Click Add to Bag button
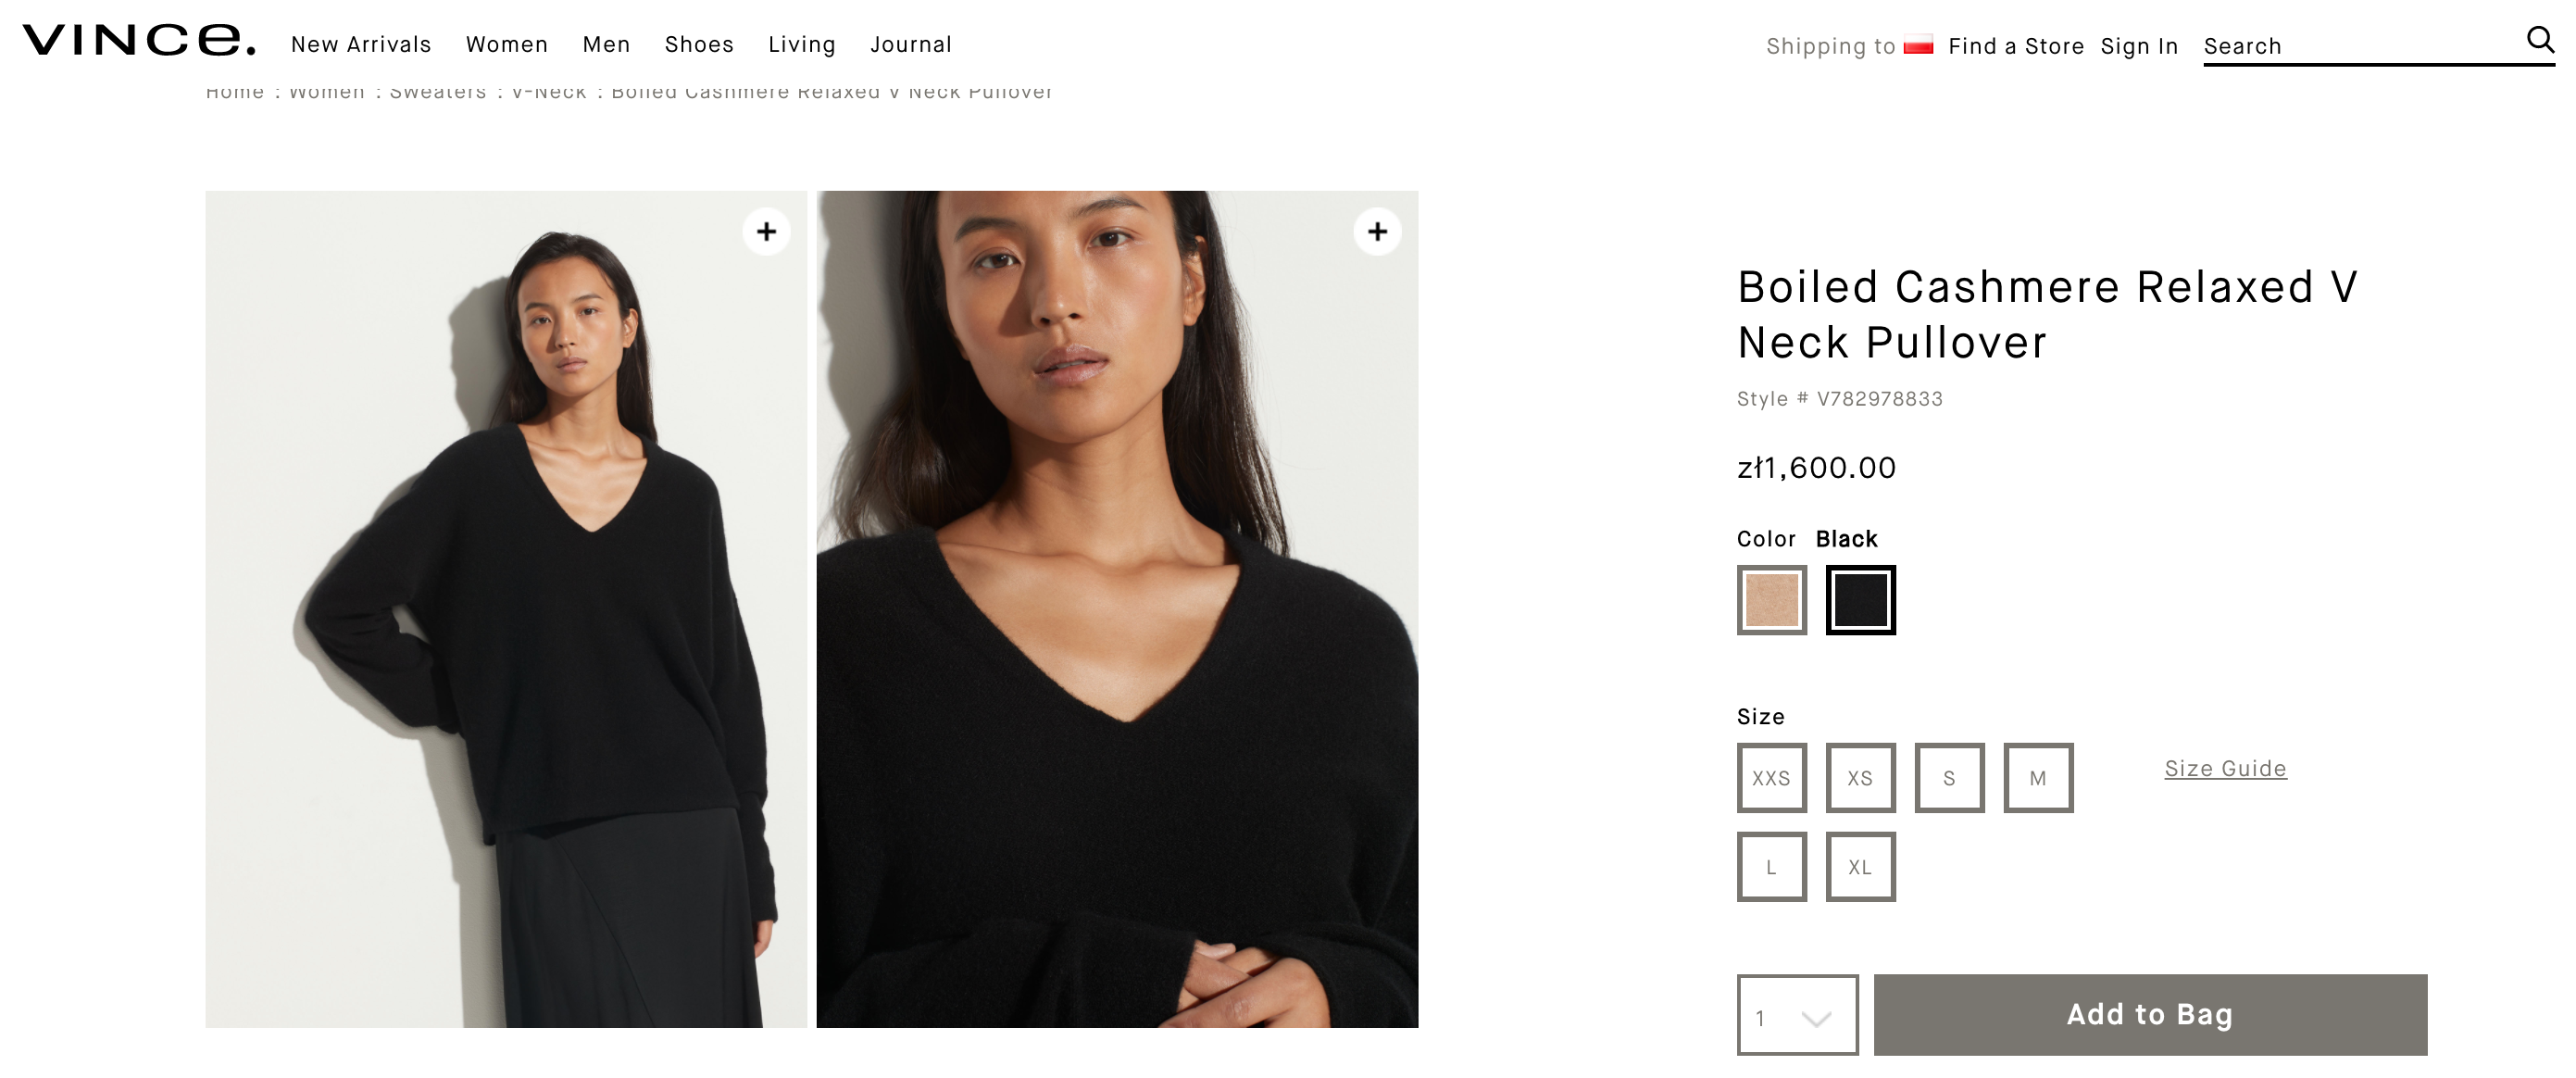This screenshot has width=2576, height=1078. pyautogui.click(x=2150, y=1014)
